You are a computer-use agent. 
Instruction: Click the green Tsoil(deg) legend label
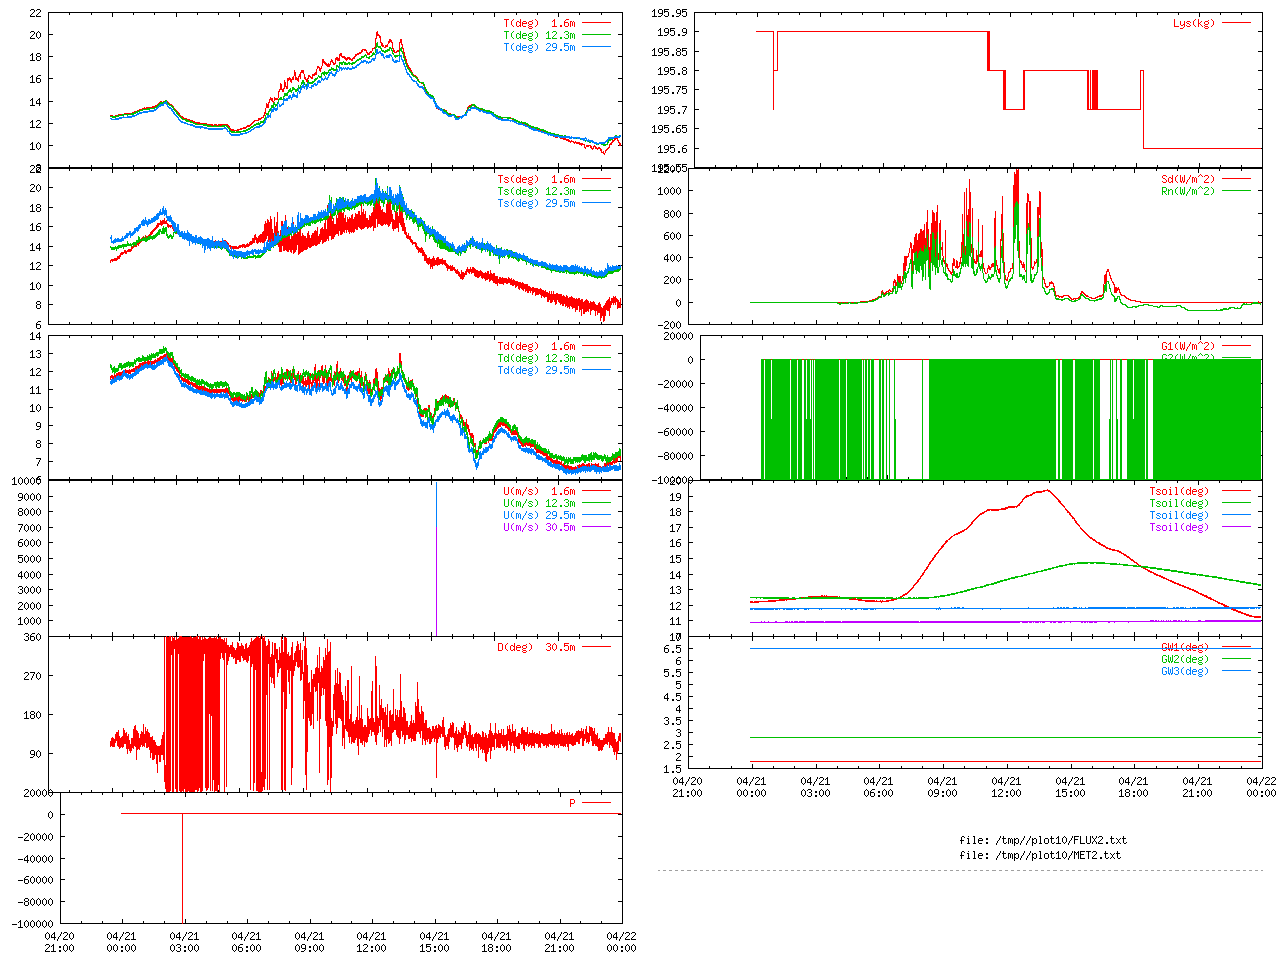[x=1179, y=503]
